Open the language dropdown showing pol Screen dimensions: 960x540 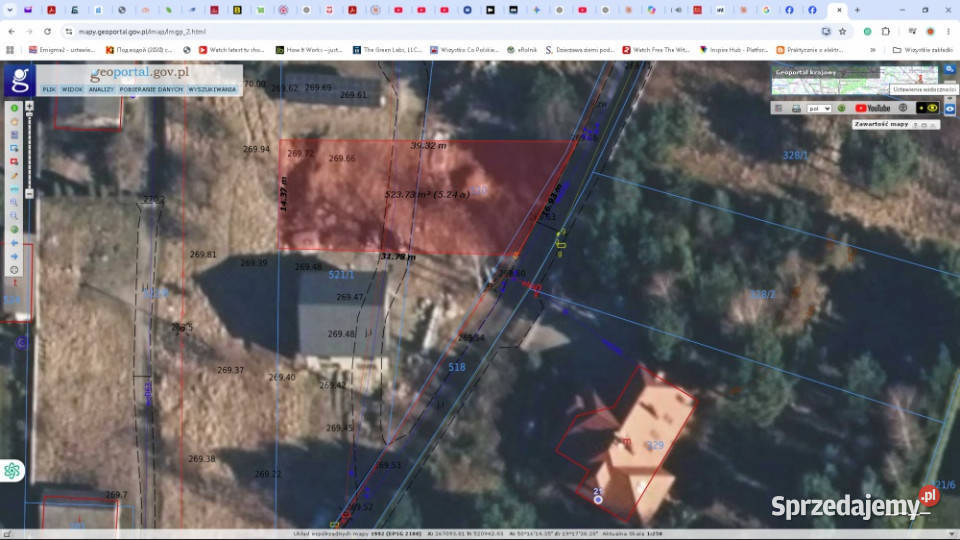click(x=819, y=108)
